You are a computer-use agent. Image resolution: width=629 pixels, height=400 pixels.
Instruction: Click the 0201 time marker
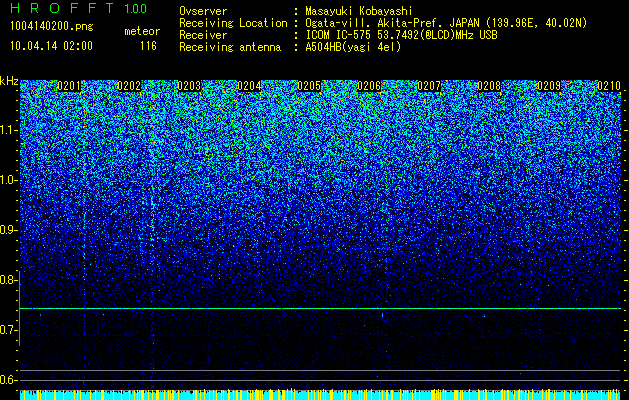pos(69,86)
